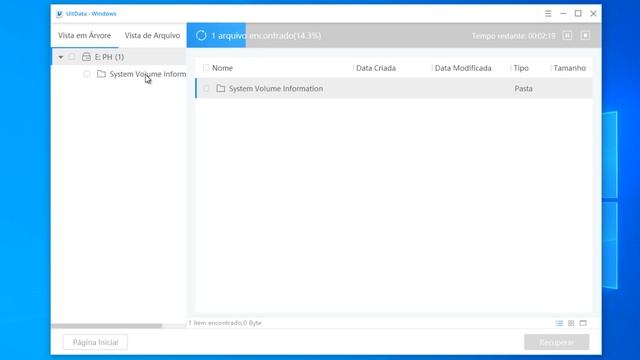Click the 1 item encontrado status text
640x360 pixels.
click(225, 323)
